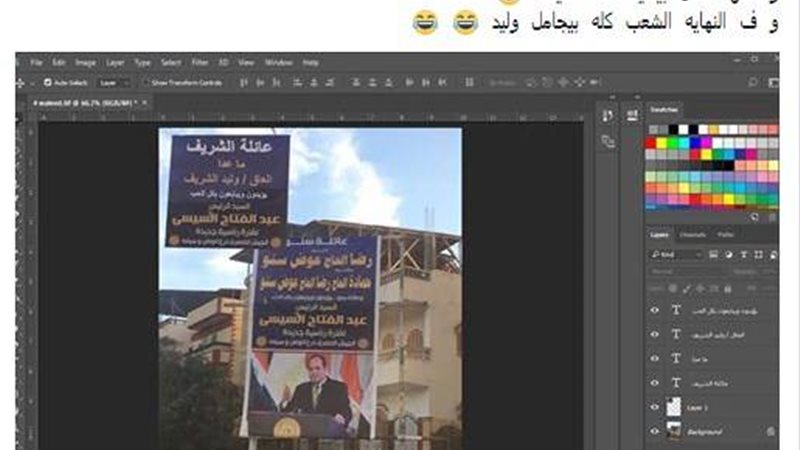Click Lock all padlock icon in Layers panel
The image size is (800, 450).
(x=728, y=289)
